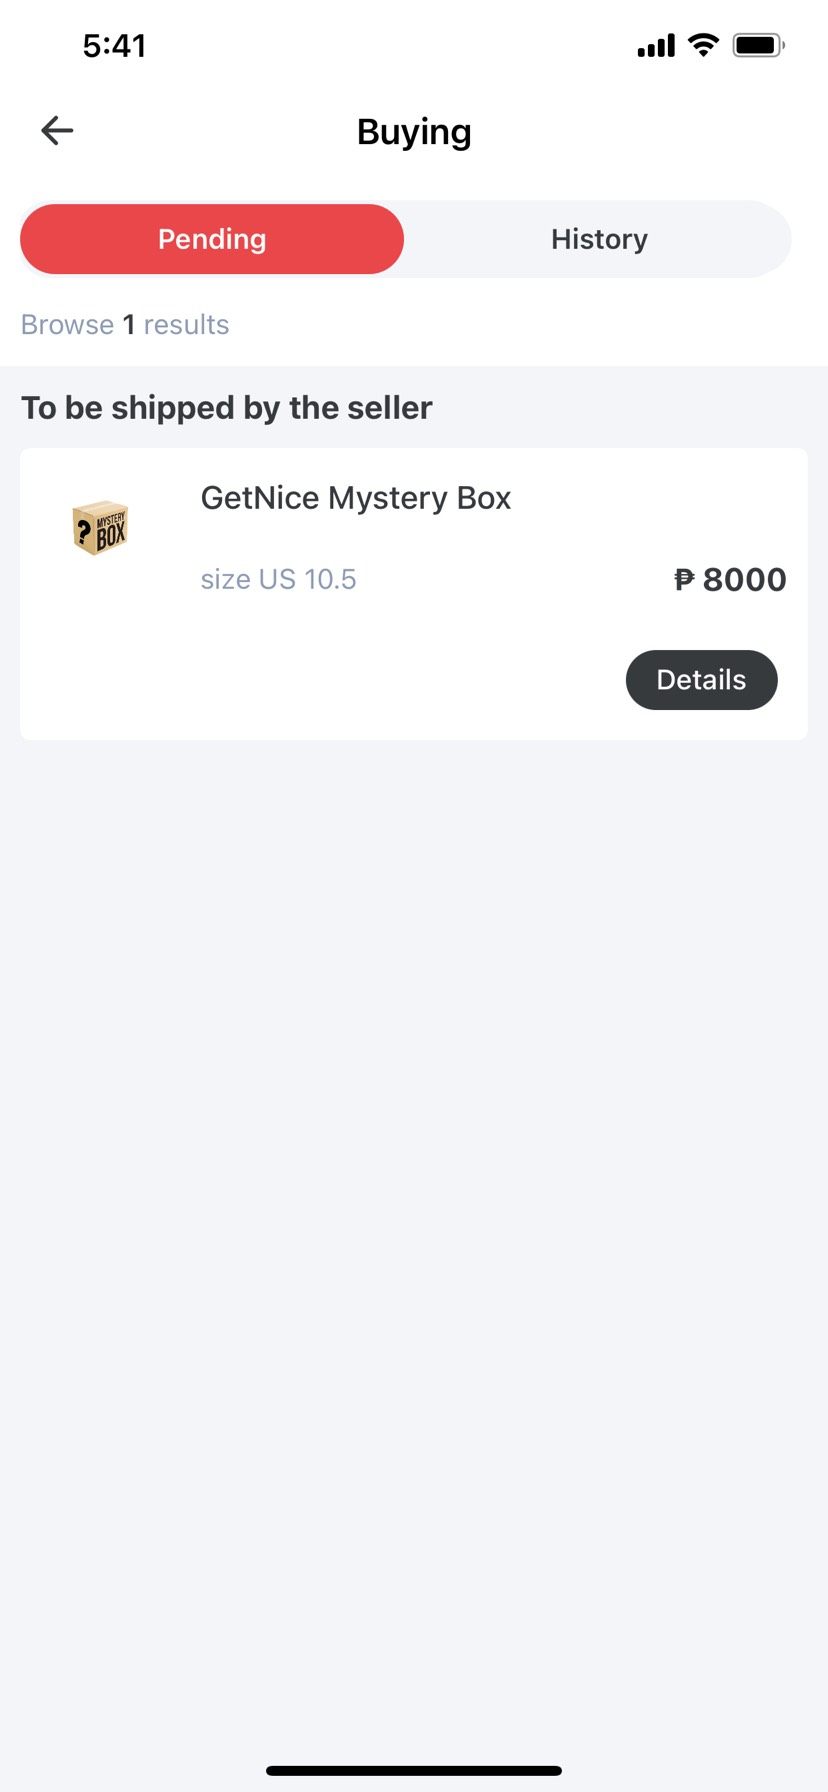828x1792 pixels.
Task: Open the Mystery Box product image
Action: pos(100,528)
